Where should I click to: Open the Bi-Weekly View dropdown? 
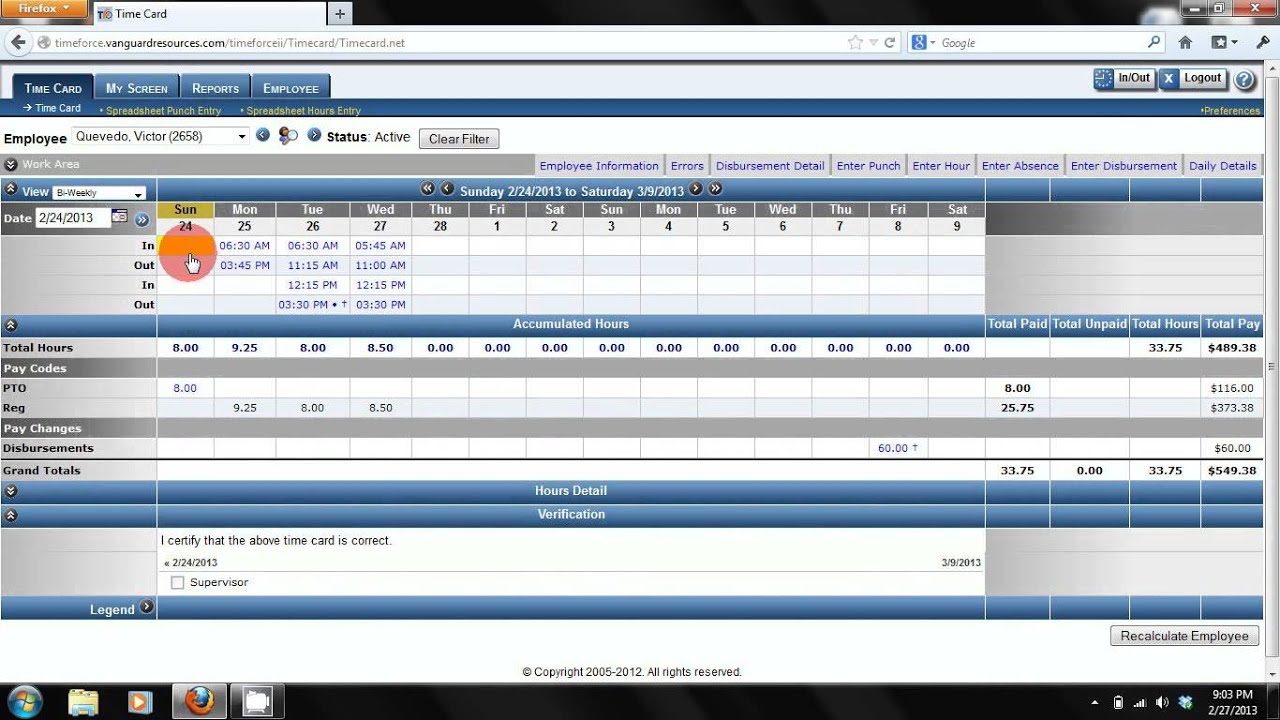tap(99, 193)
